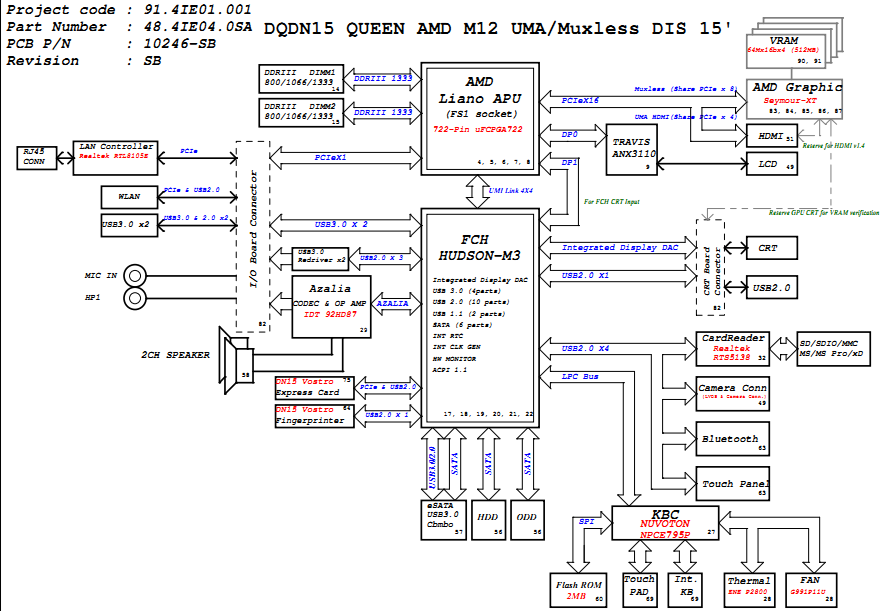The image size is (882, 611).
Task: Click the Touch Panel block
Action: [732, 483]
